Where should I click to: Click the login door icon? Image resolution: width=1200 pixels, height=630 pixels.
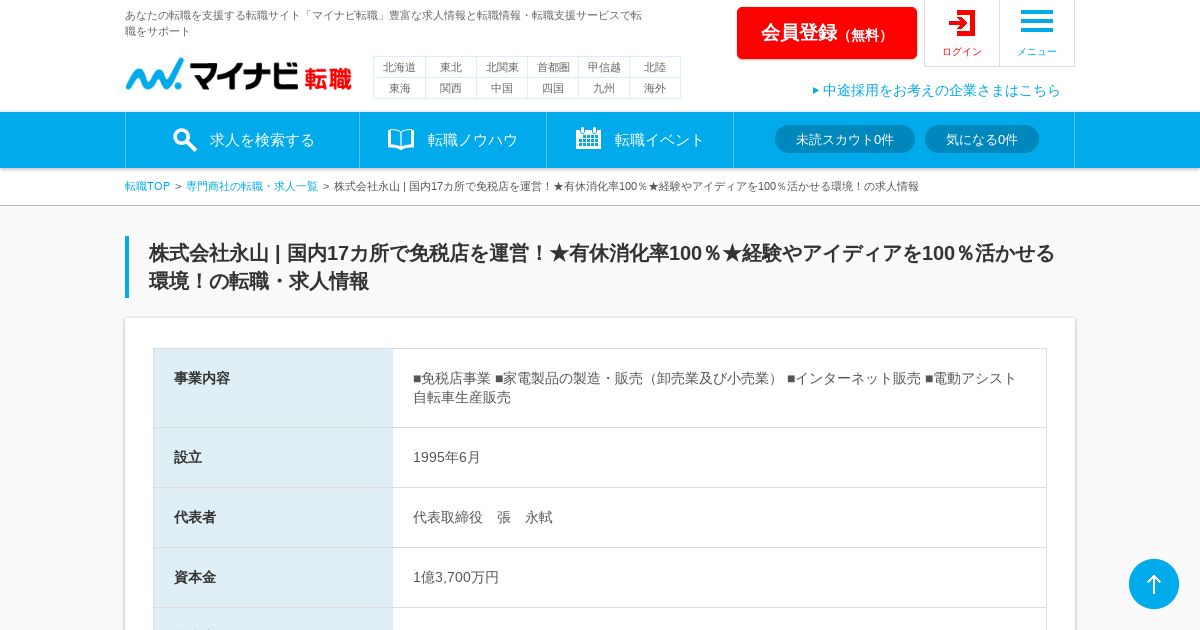click(x=962, y=23)
